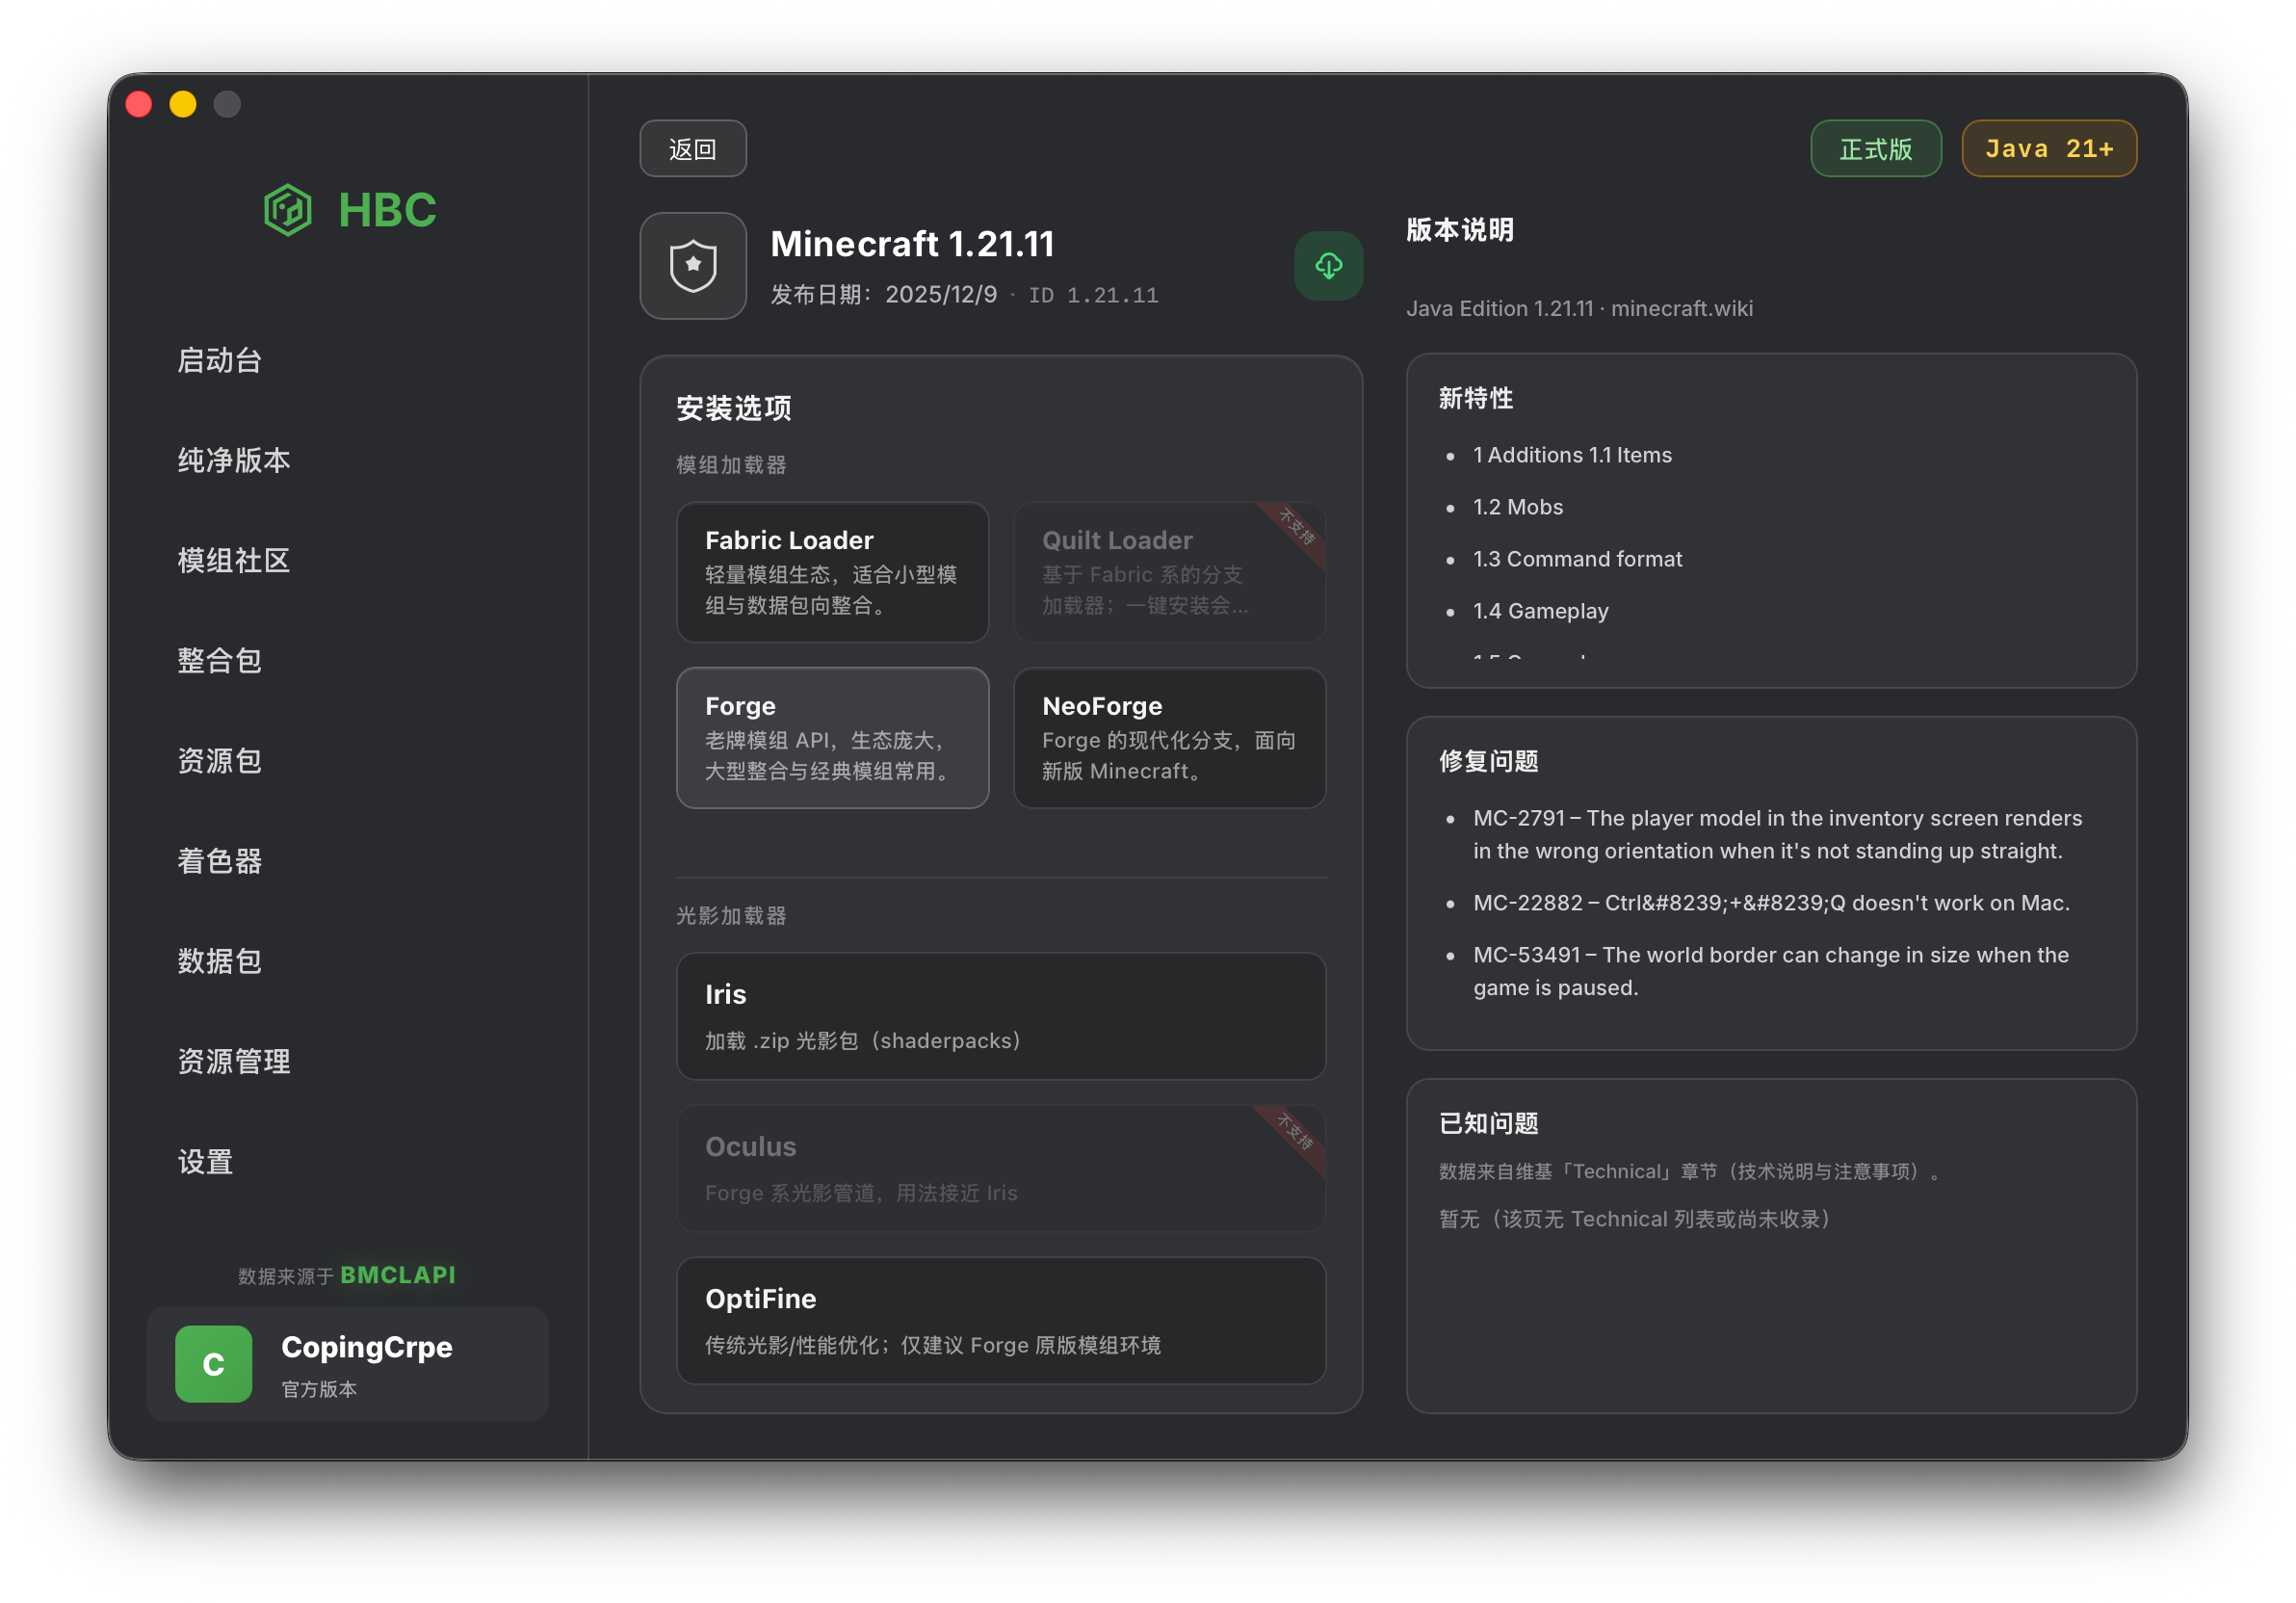Choose the OptiFine shader option

1001,1320
